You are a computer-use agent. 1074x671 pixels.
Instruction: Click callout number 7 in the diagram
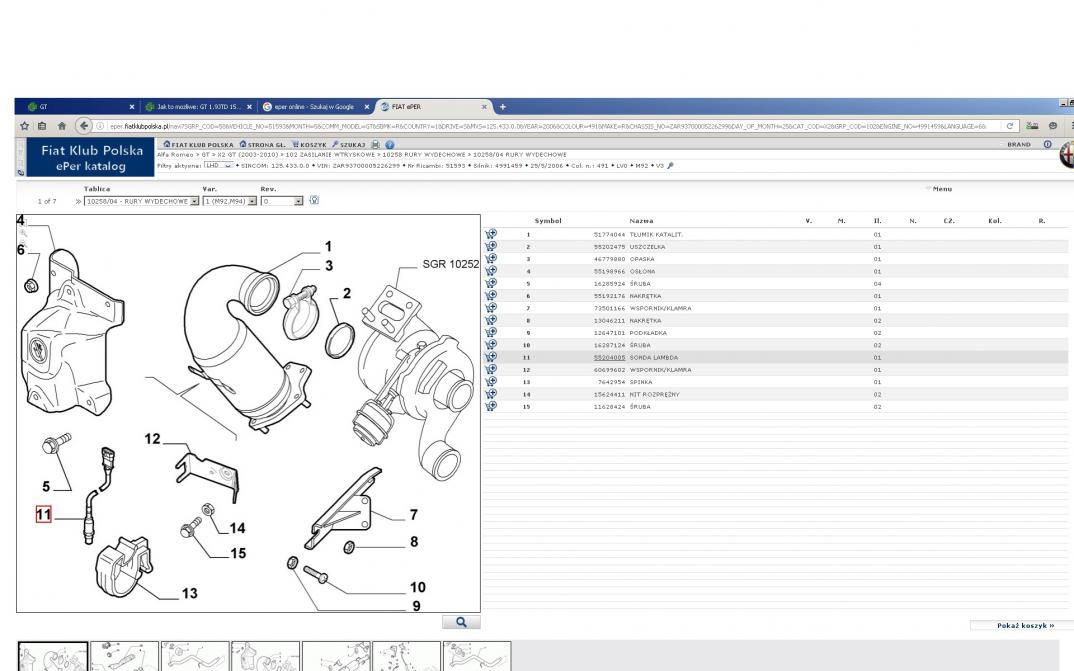coord(414,514)
